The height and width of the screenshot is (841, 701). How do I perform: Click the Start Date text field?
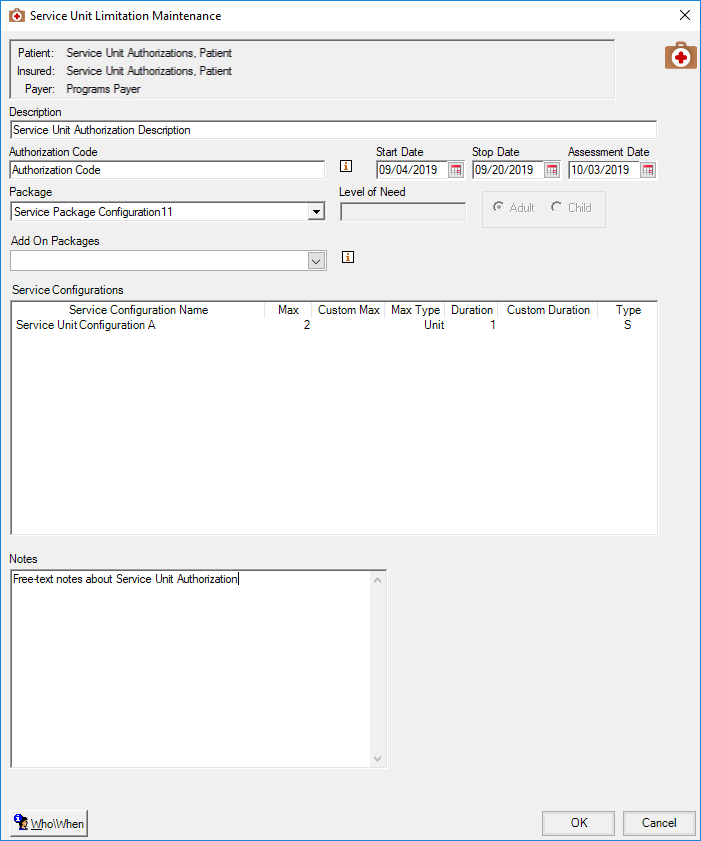(x=412, y=170)
